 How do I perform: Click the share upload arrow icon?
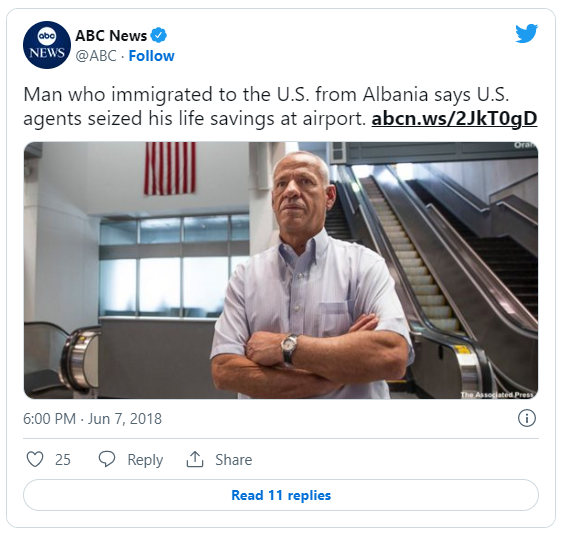pos(195,459)
